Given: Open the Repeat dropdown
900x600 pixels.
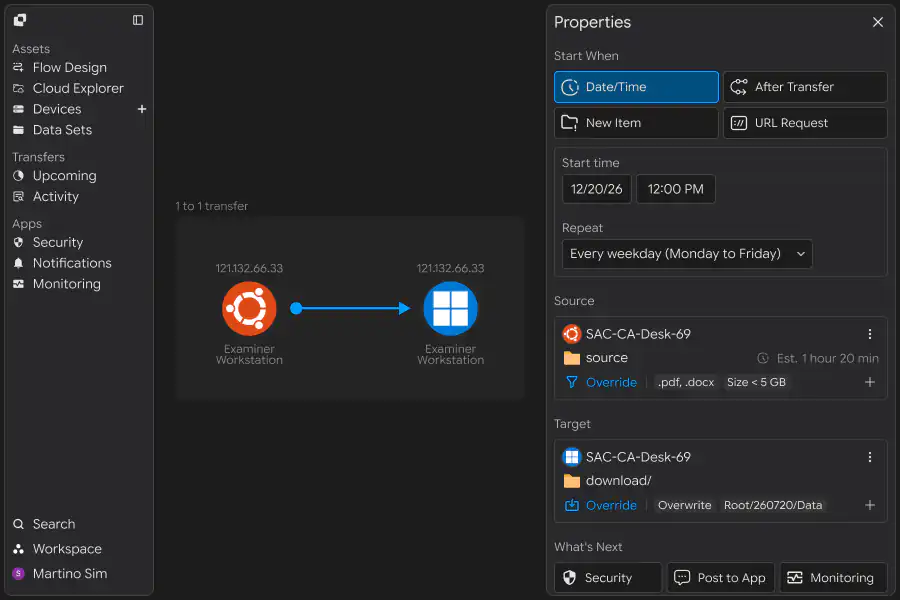Looking at the screenshot, I should pyautogui.click(x=687, y=254).
